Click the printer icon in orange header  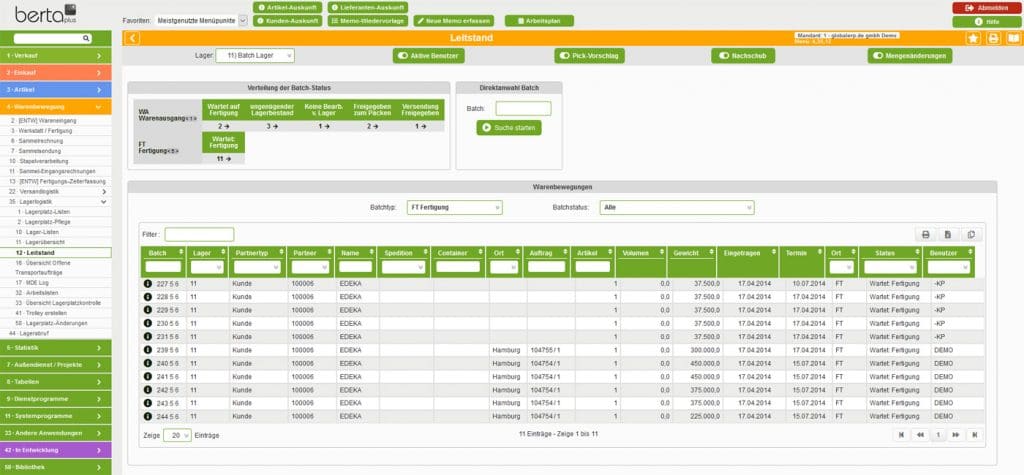(993, 38)
